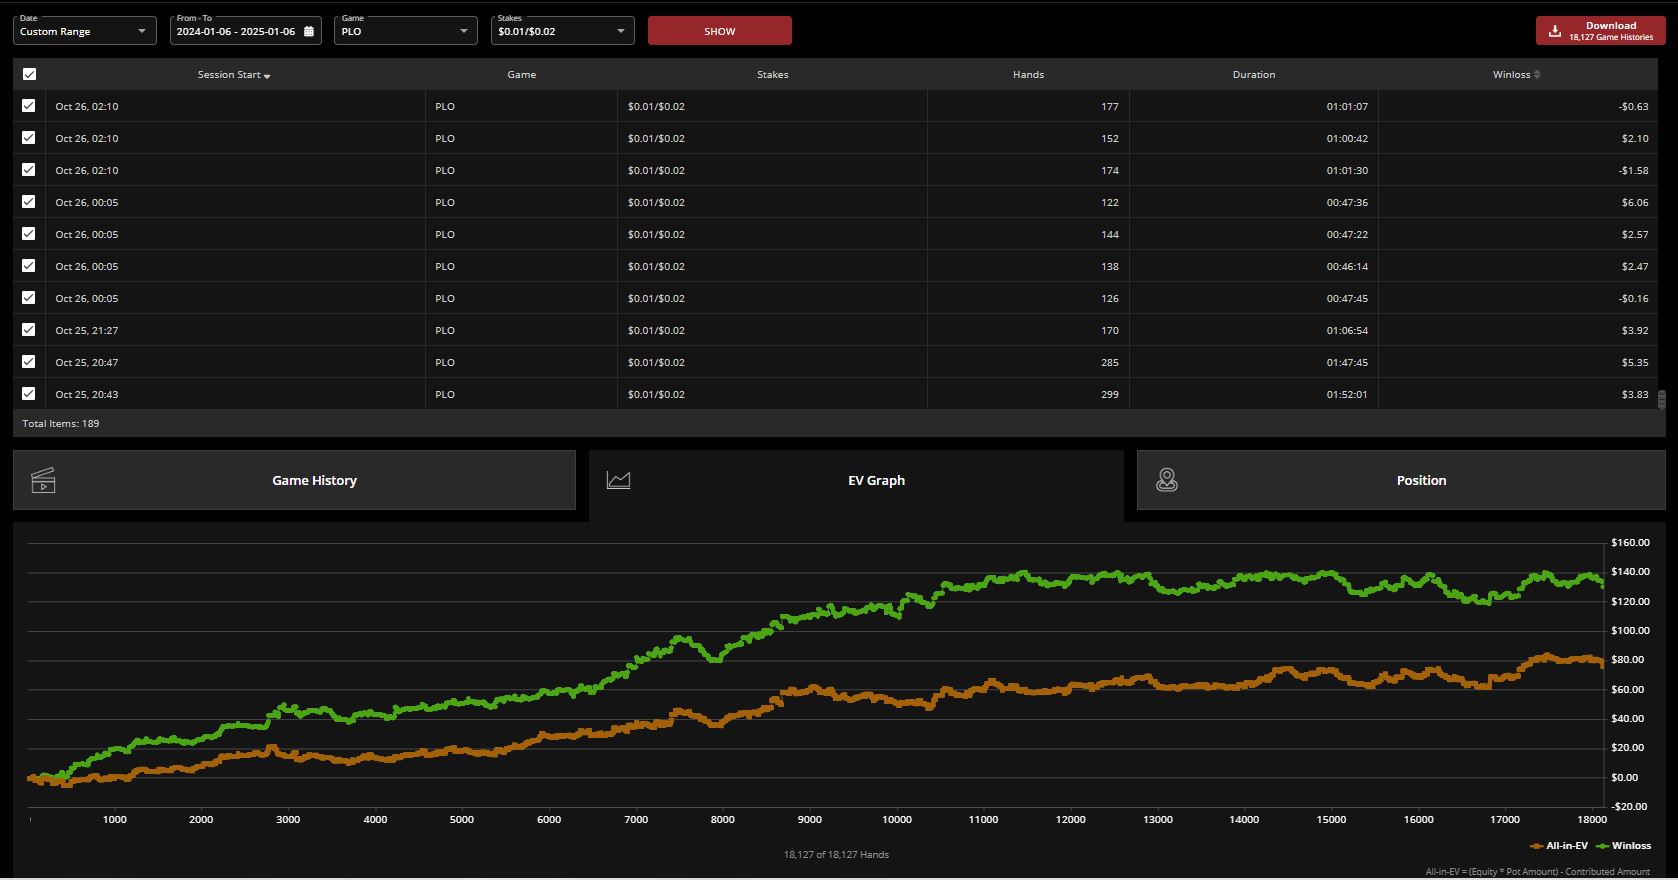Click the calendar icon in date range field
The image size is (1678, 880).
pos(309,31)
